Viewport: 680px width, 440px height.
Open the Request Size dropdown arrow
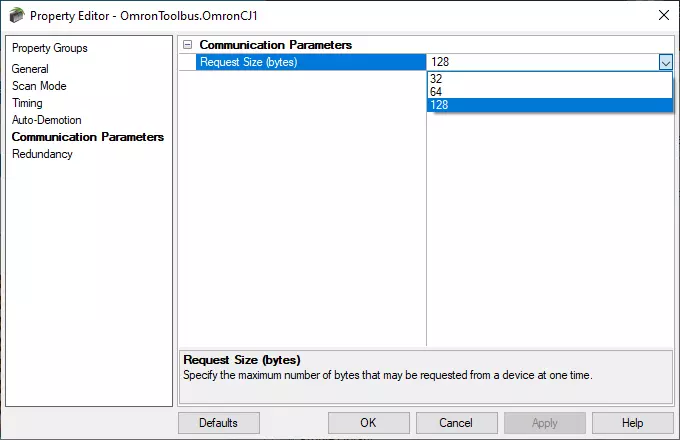(666, 62)
